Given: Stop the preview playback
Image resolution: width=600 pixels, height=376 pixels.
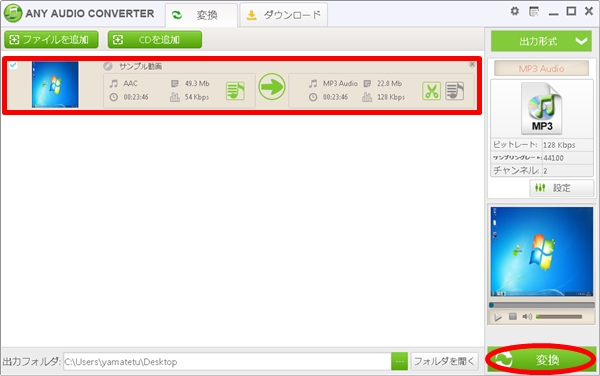Looking at the screenshot, I should (x=513, y=316).
